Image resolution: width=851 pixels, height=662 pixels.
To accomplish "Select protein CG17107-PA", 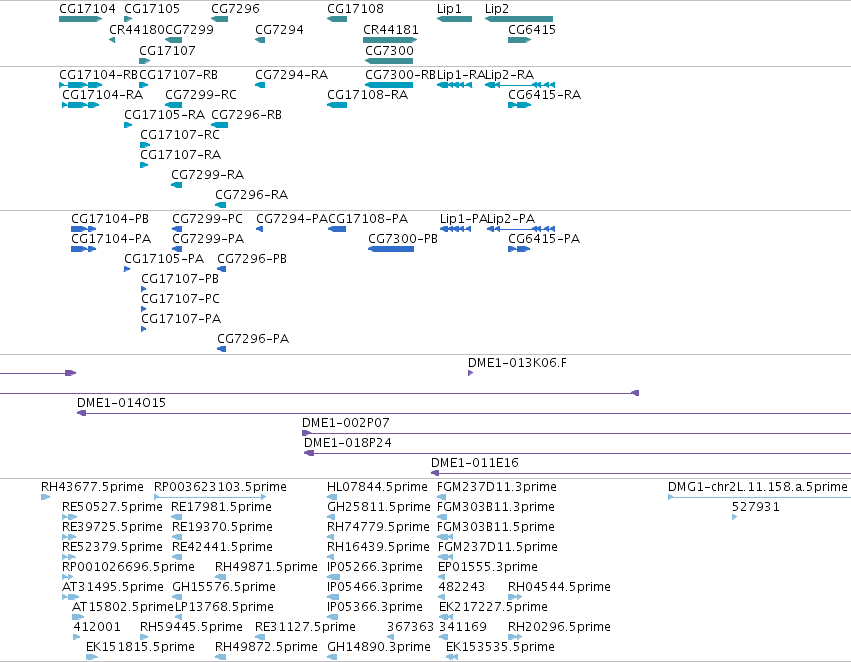I will [144, 329].
